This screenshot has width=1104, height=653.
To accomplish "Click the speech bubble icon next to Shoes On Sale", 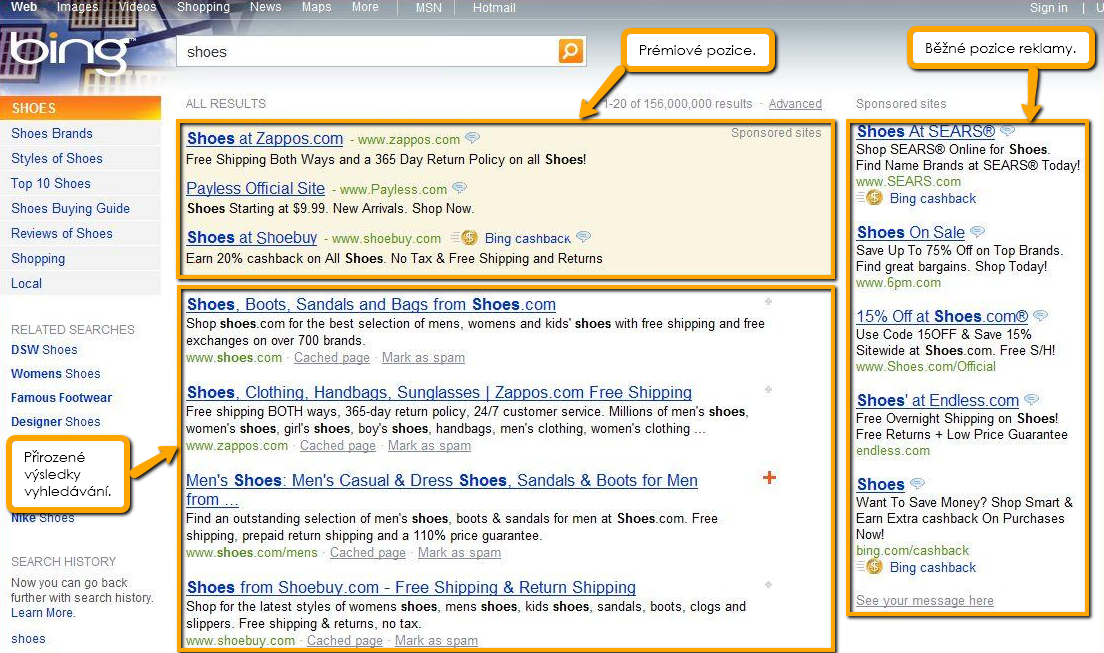I will pos(977,231).
